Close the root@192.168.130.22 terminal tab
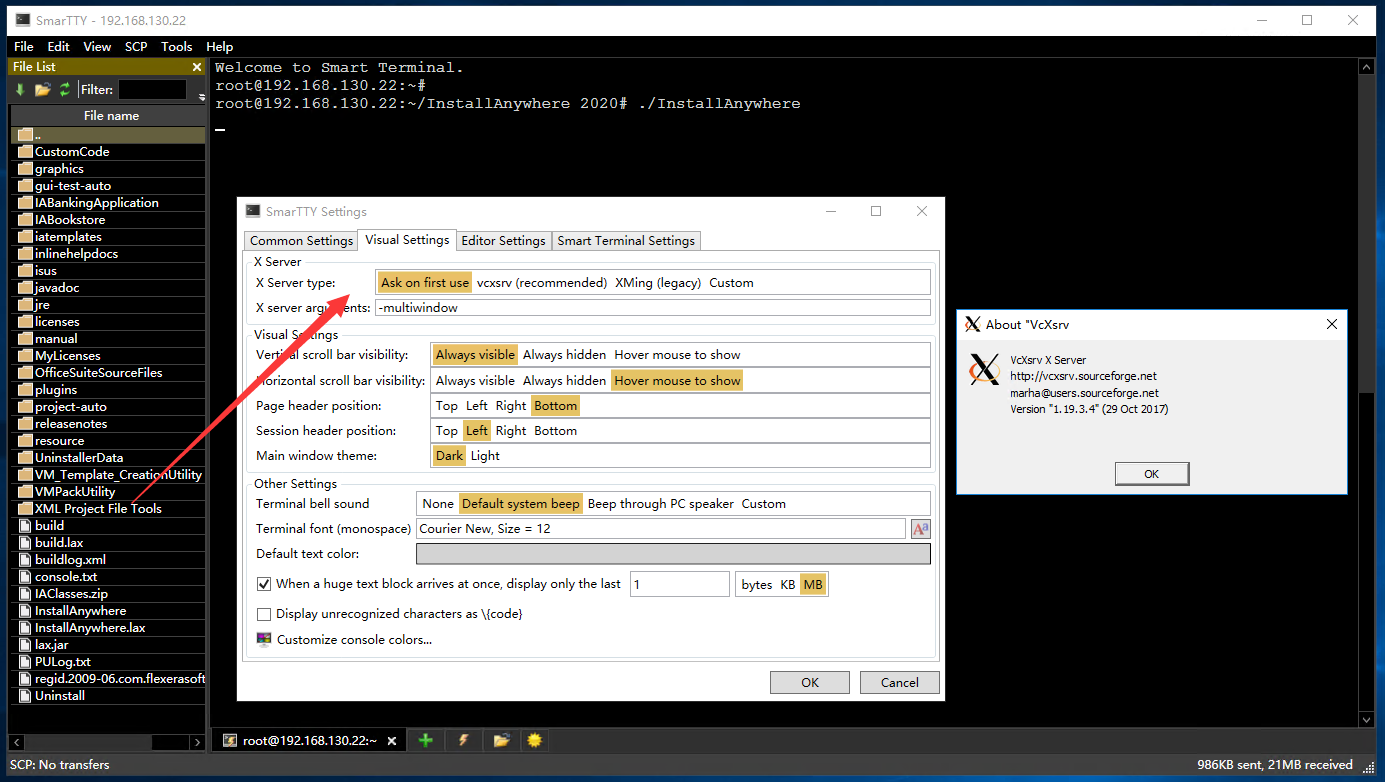1385x782 pixels. (x=392, y=741)
